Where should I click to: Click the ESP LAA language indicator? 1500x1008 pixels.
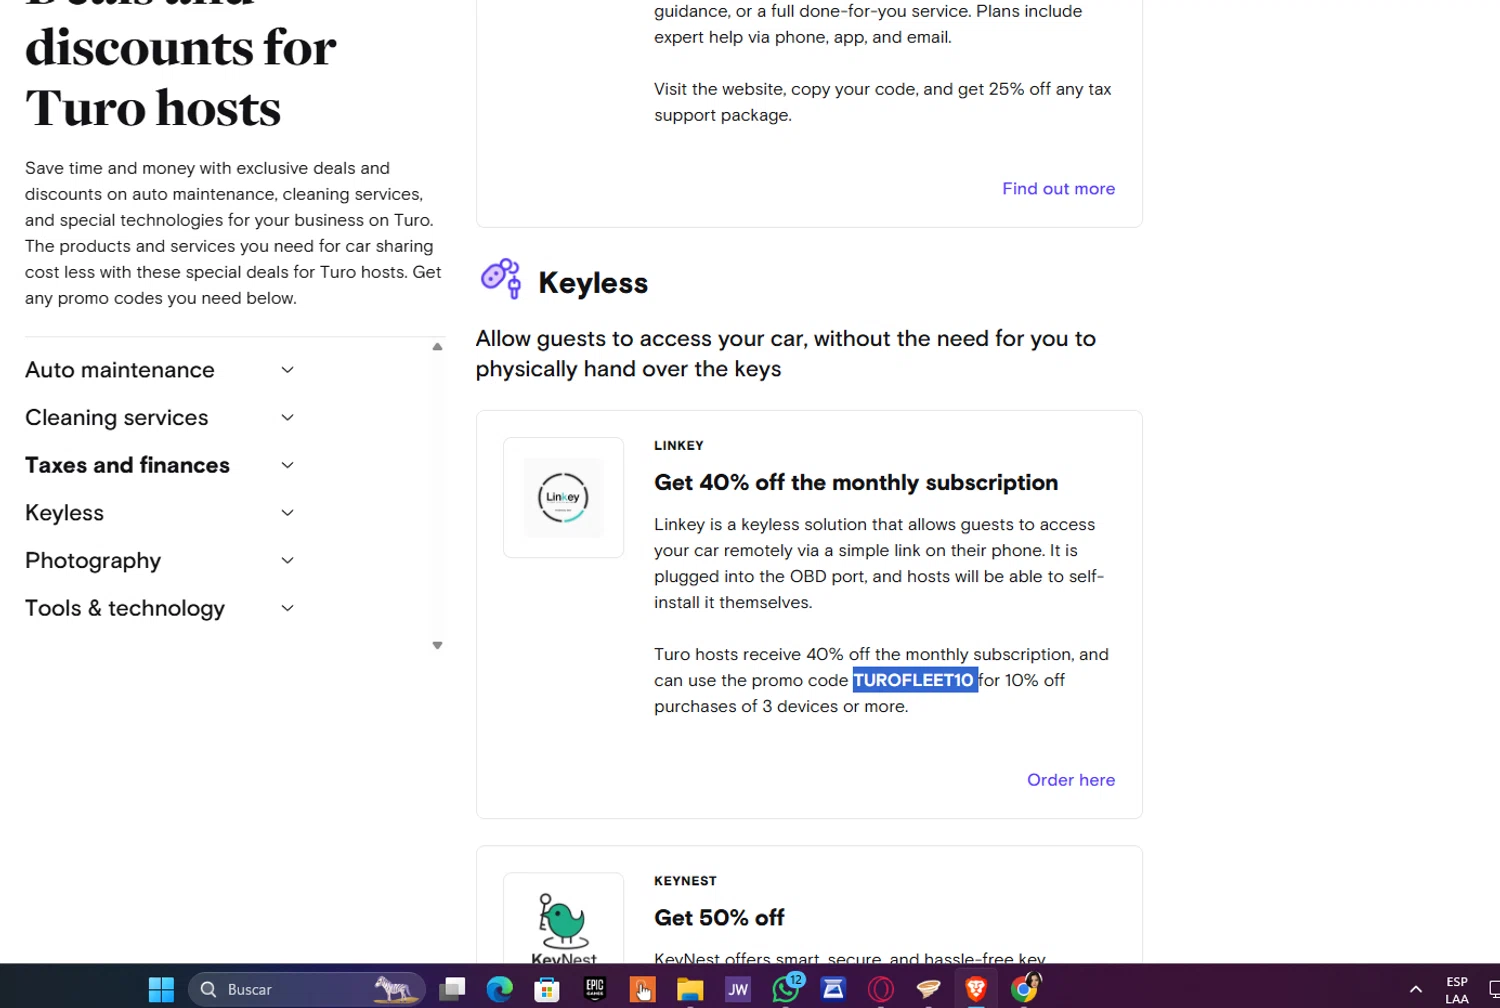1457,990
